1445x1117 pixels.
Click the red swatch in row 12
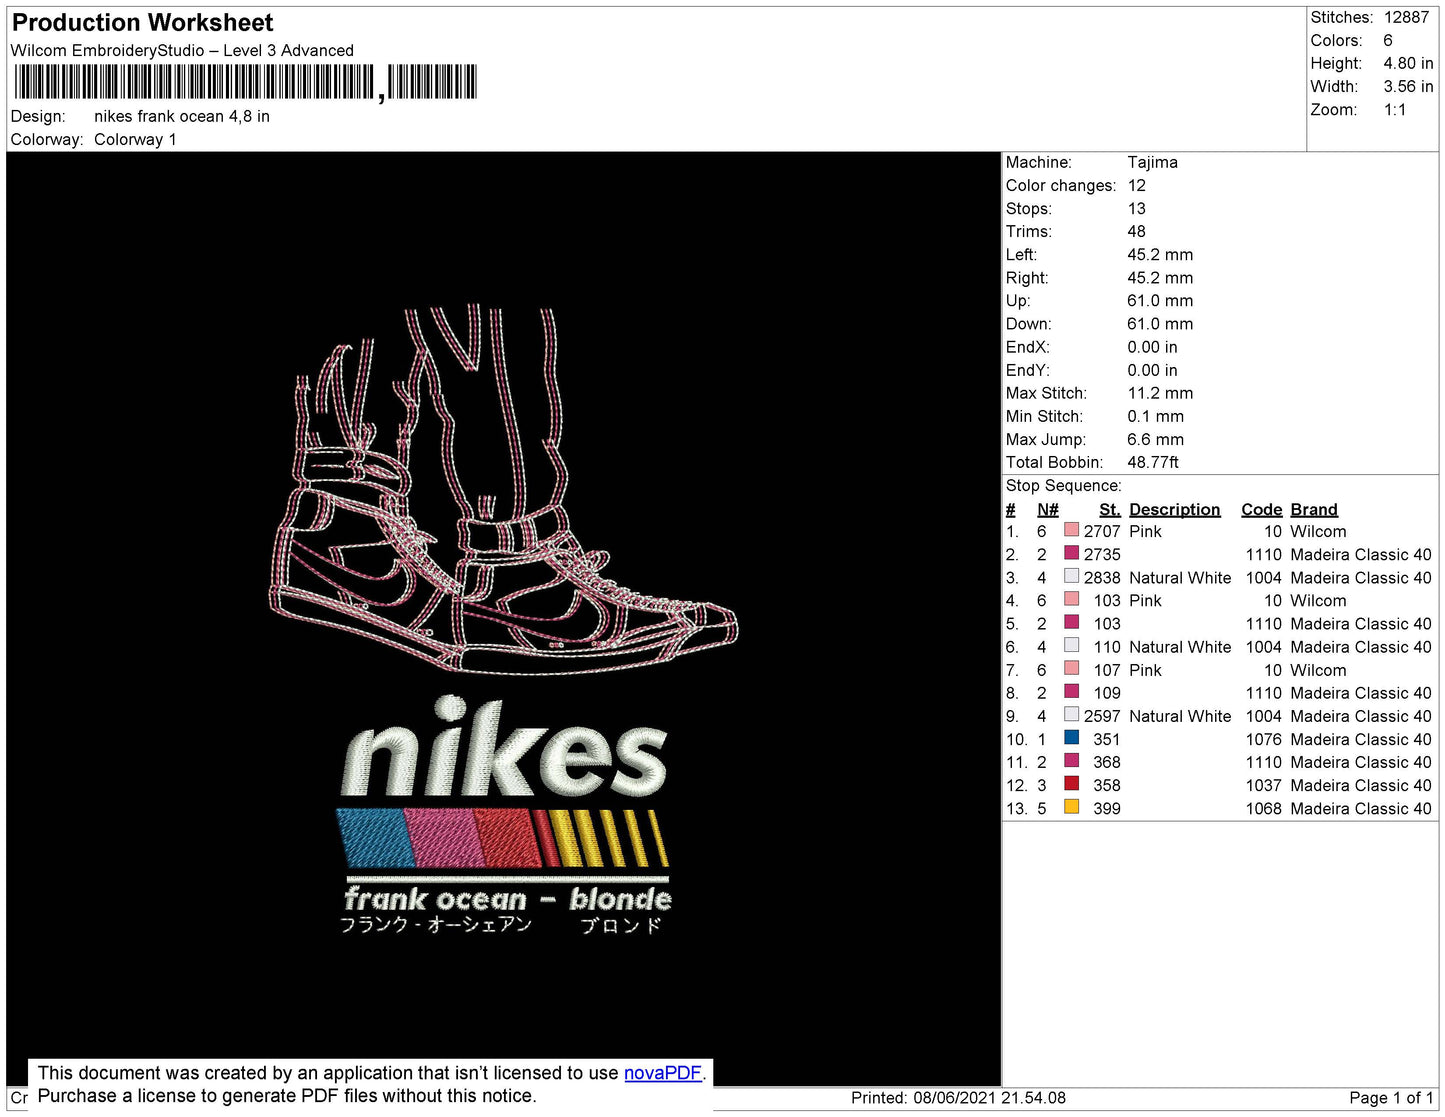[1071, 784]
